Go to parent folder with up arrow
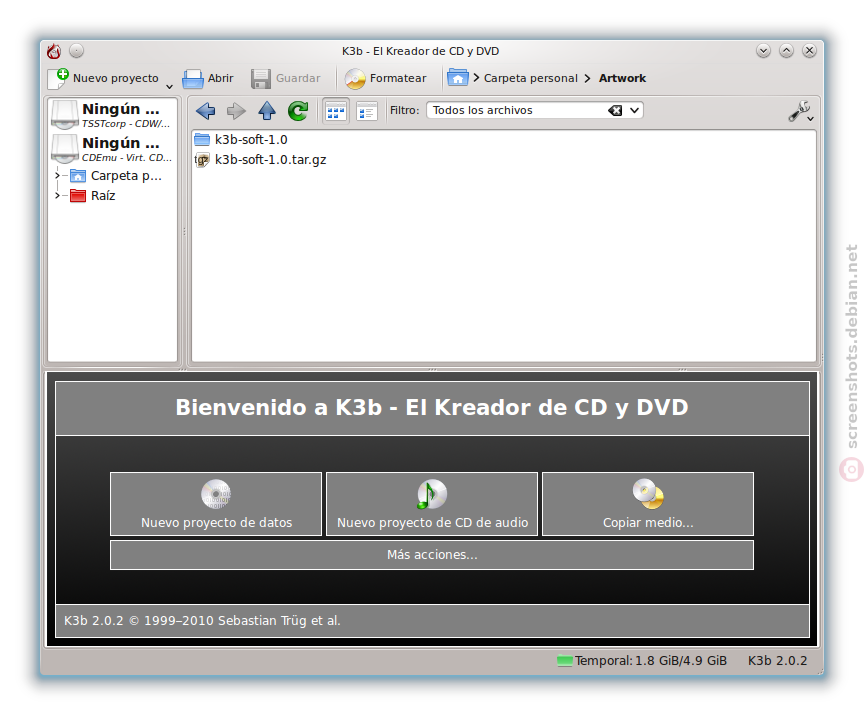This screenshot has width=864, height=715. pos(267,111)
